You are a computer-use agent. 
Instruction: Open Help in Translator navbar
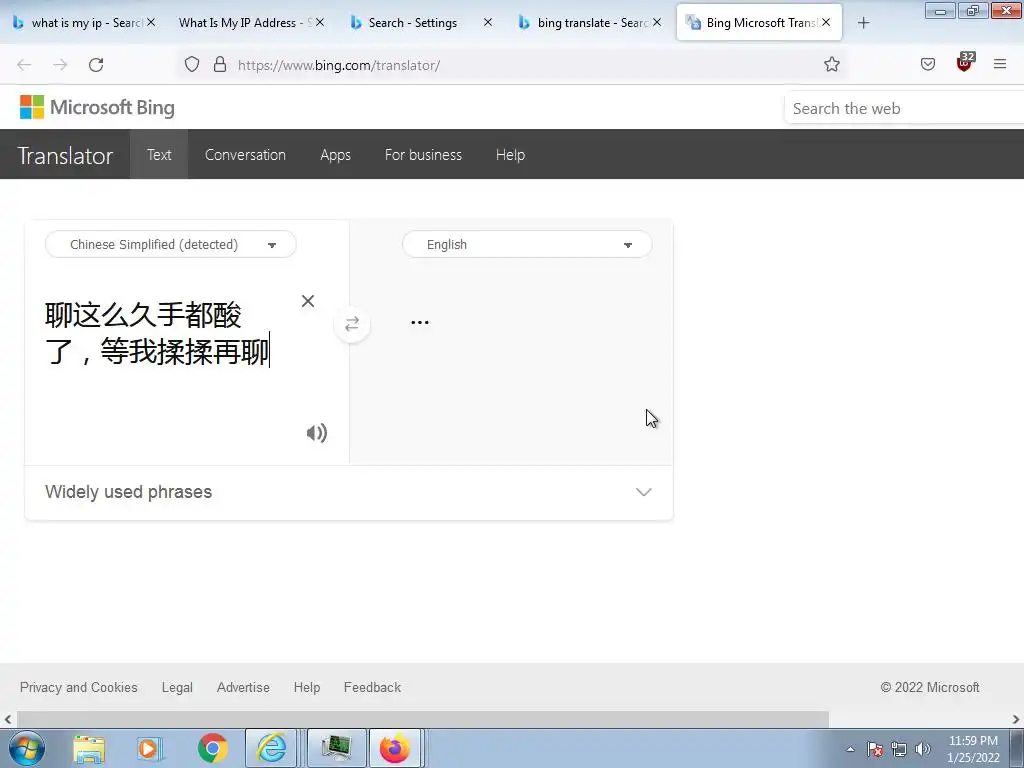(x=510, y=155)
